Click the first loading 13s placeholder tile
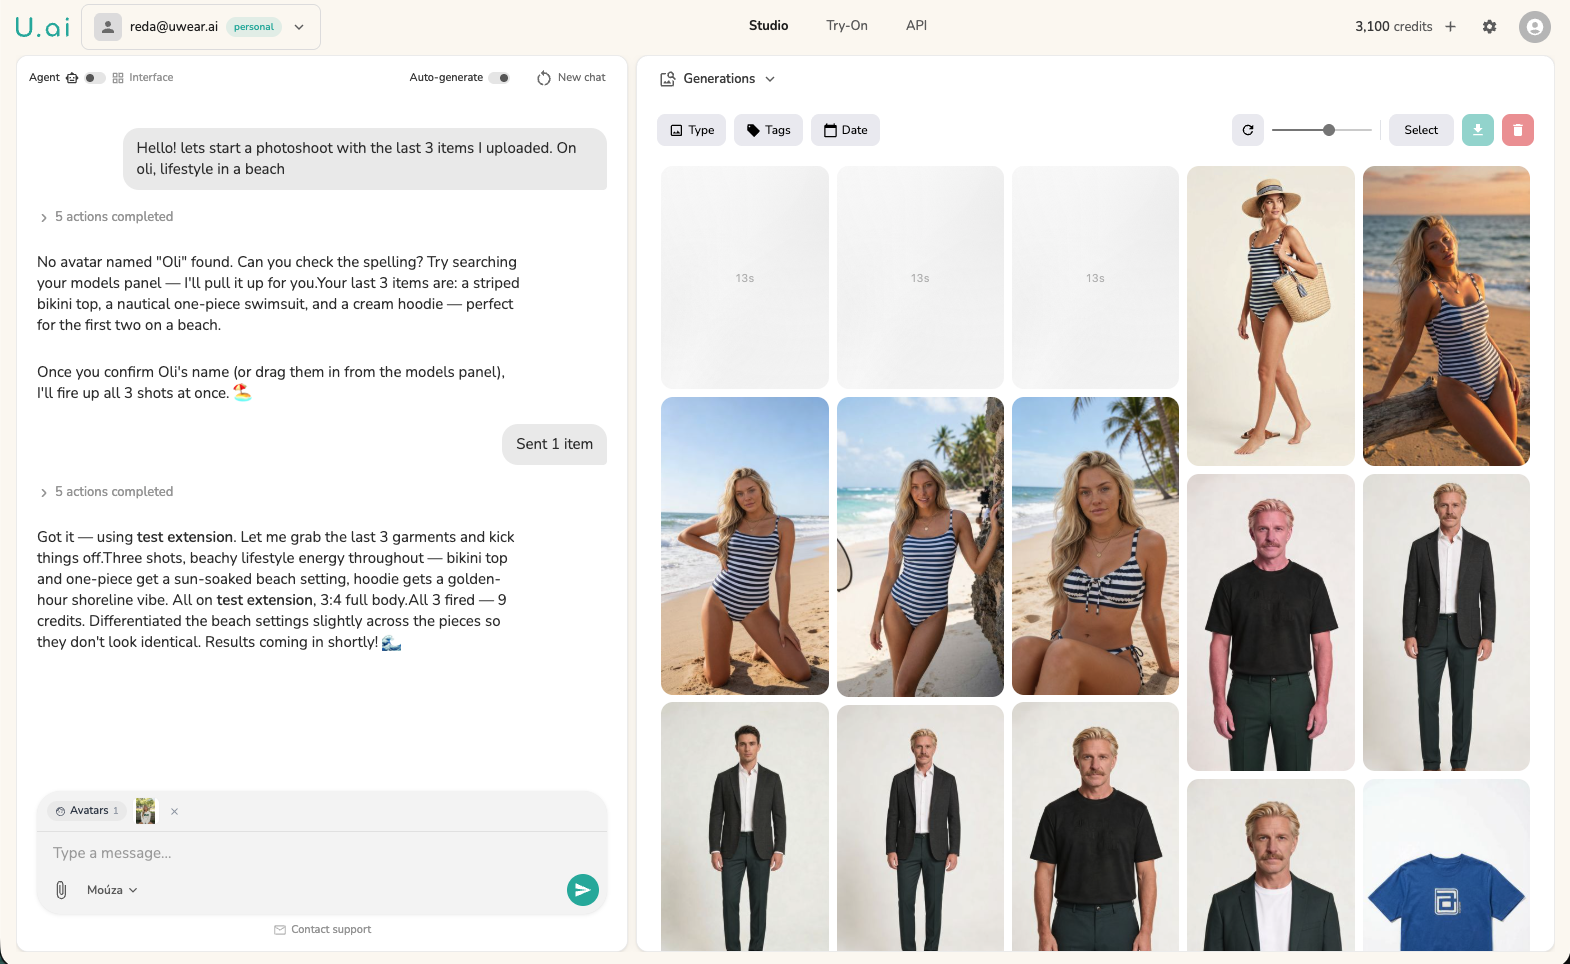Viewport: 1570px width, 964px height. [x=745, y=277]
